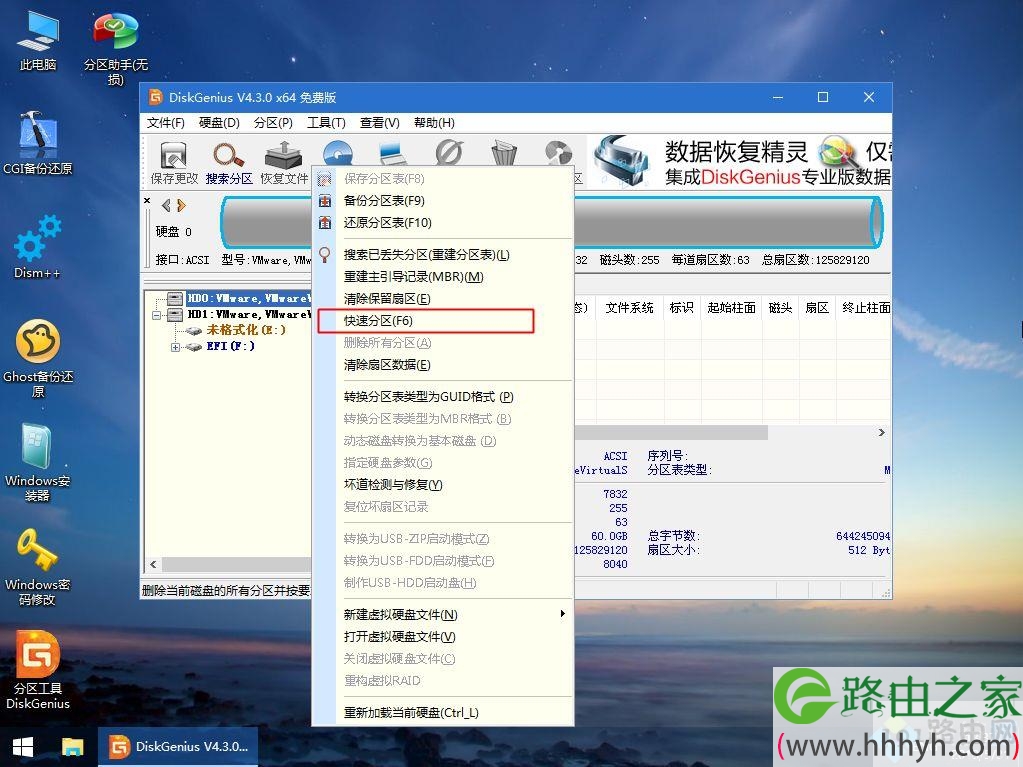Click the 还原分区表 menu icon
Screen dimensions: 1023x767
[325, 223]
